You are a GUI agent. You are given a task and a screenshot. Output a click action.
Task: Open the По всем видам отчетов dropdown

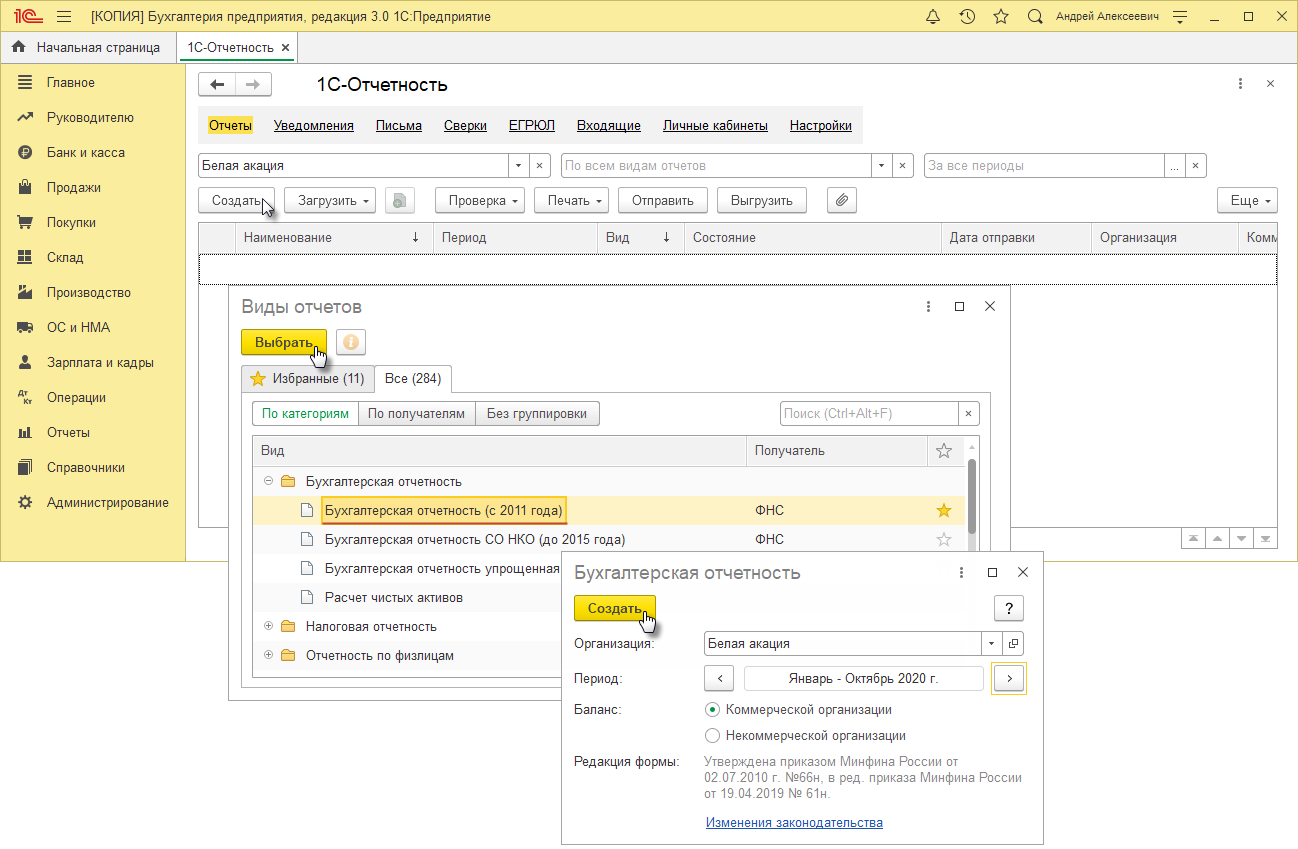pyautogui.click(x=881, y=165)
